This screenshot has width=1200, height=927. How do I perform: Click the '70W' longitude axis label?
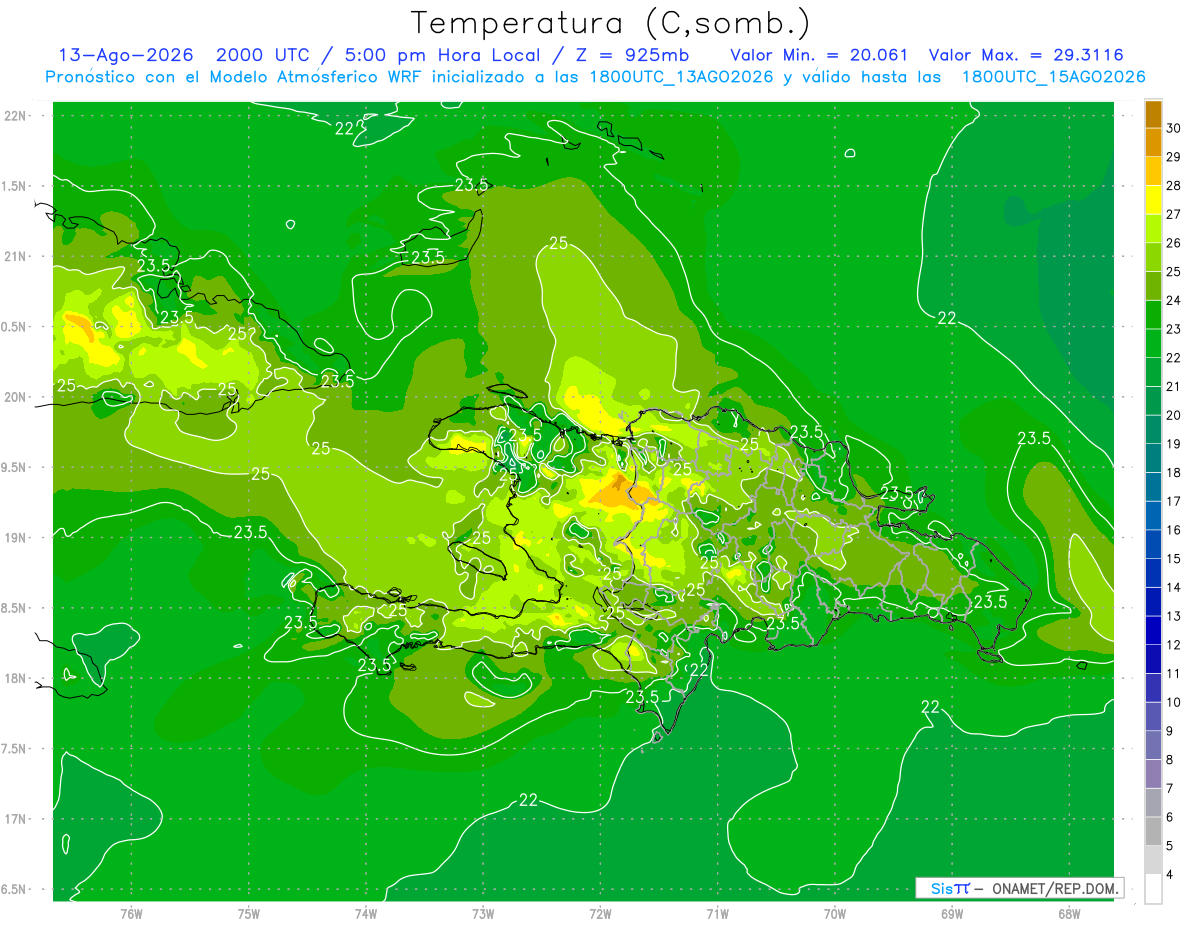834,913
